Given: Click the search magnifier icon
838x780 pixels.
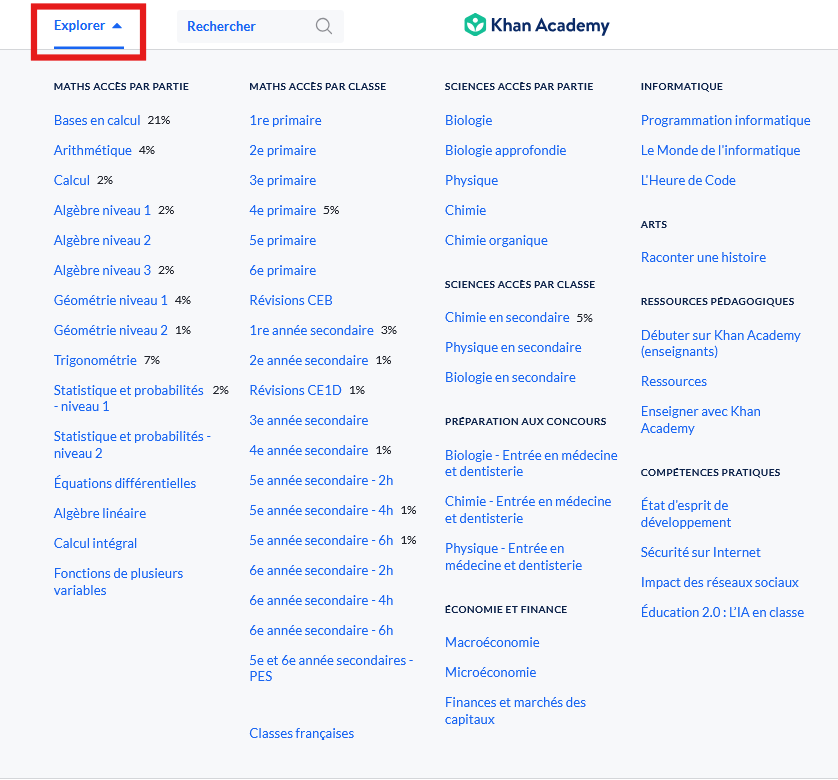Looking at the screenshot, I should 323,26.
